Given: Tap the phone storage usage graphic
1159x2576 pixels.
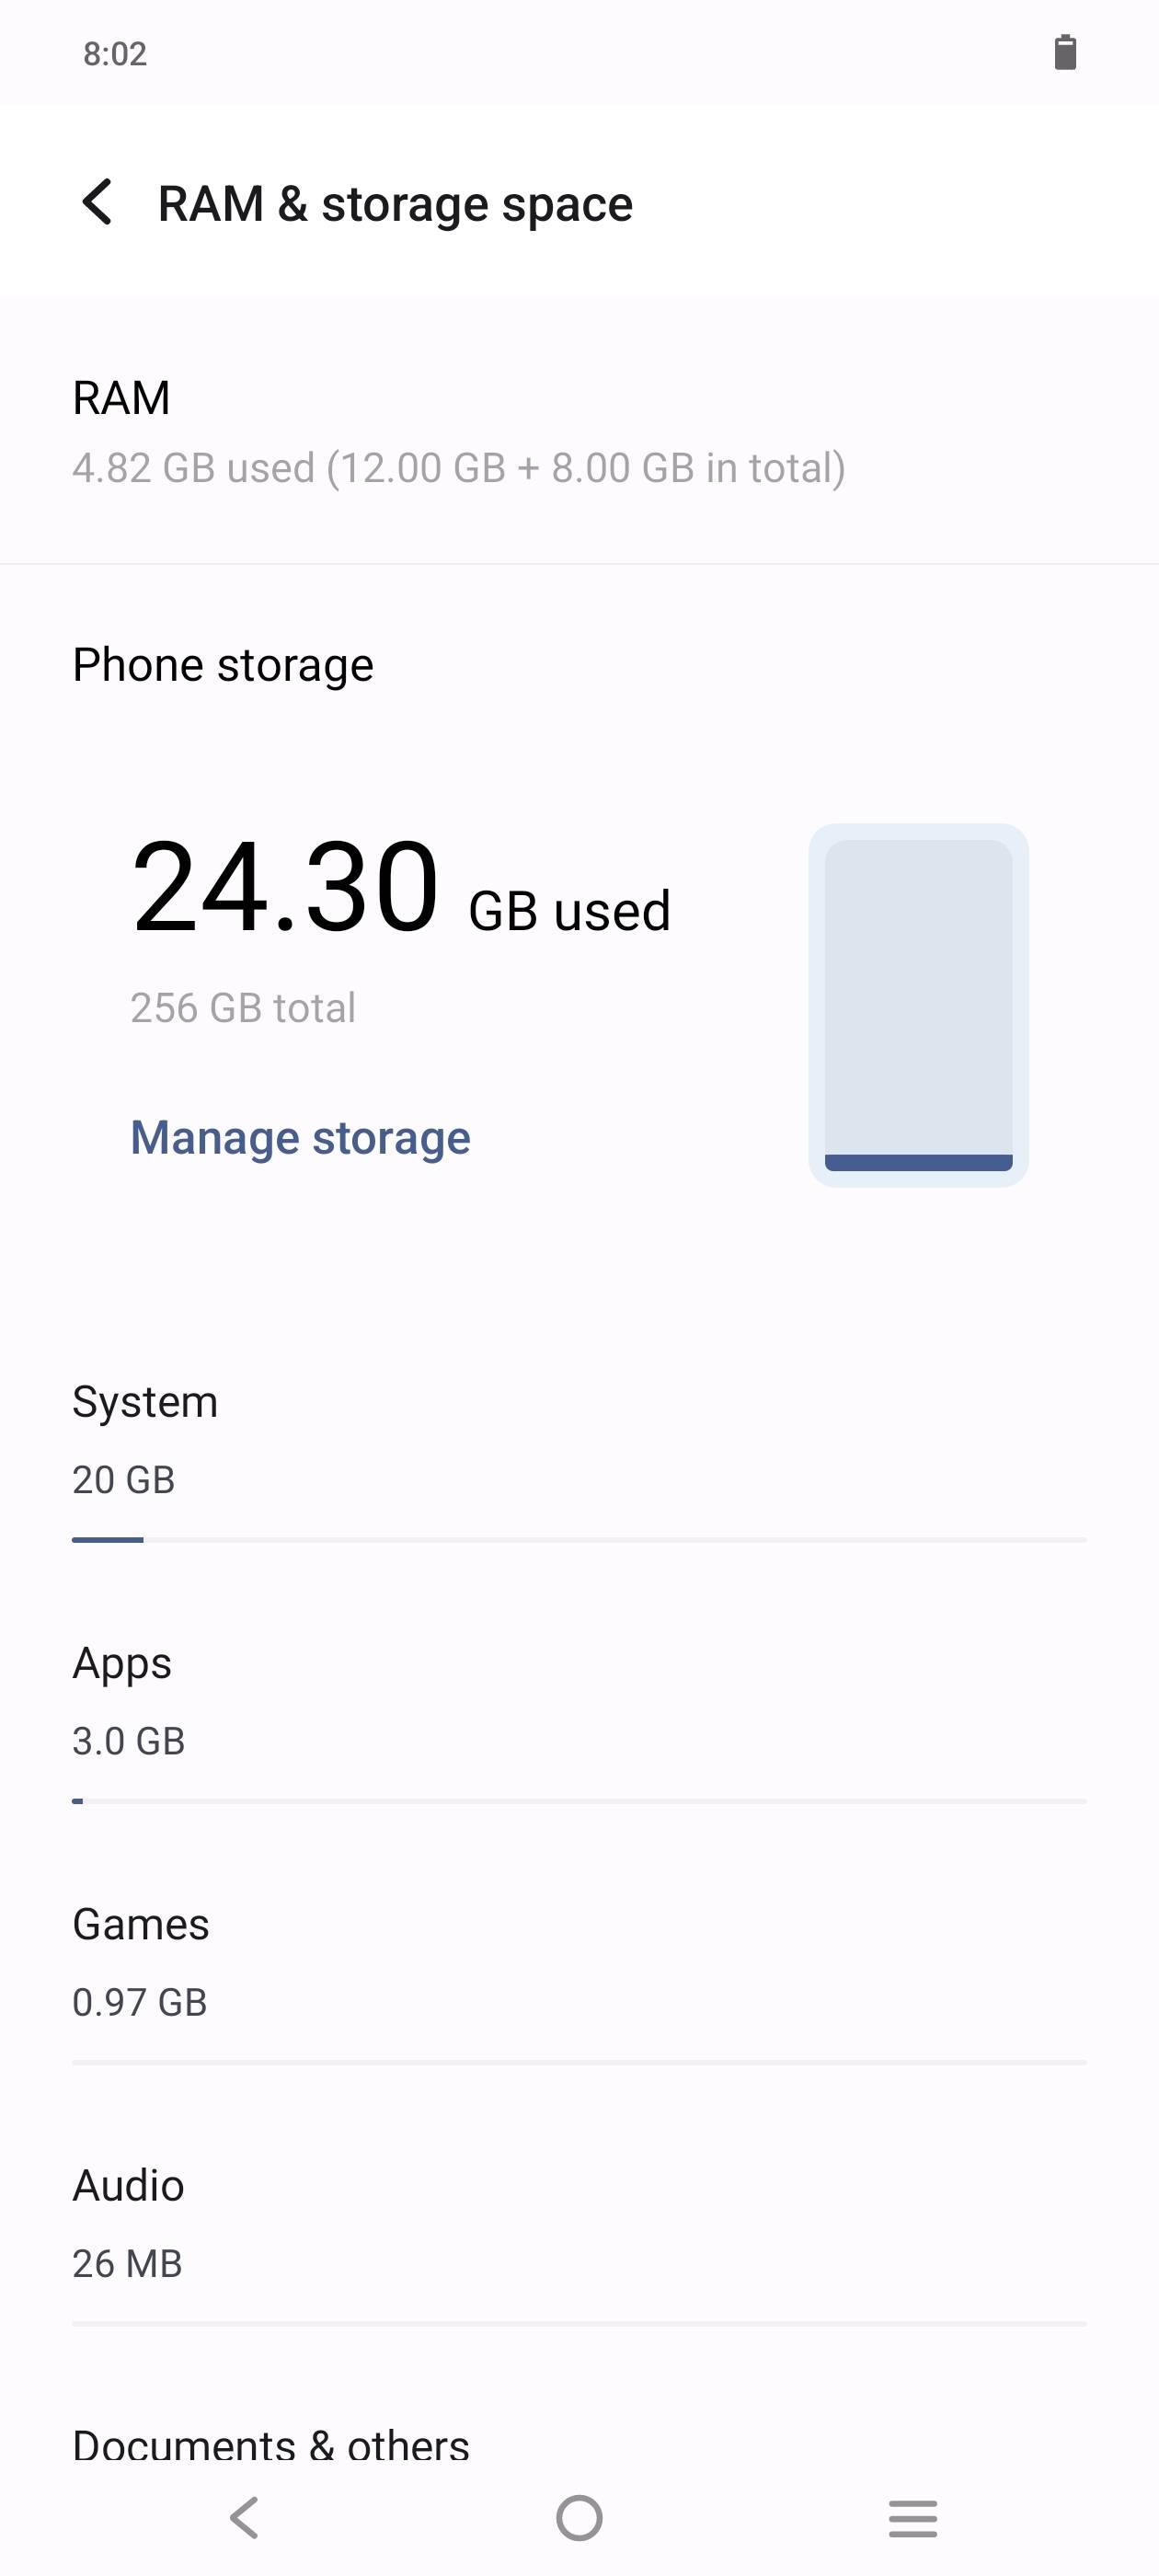Looking at the screenshot, I should (x=918, y=1005).
